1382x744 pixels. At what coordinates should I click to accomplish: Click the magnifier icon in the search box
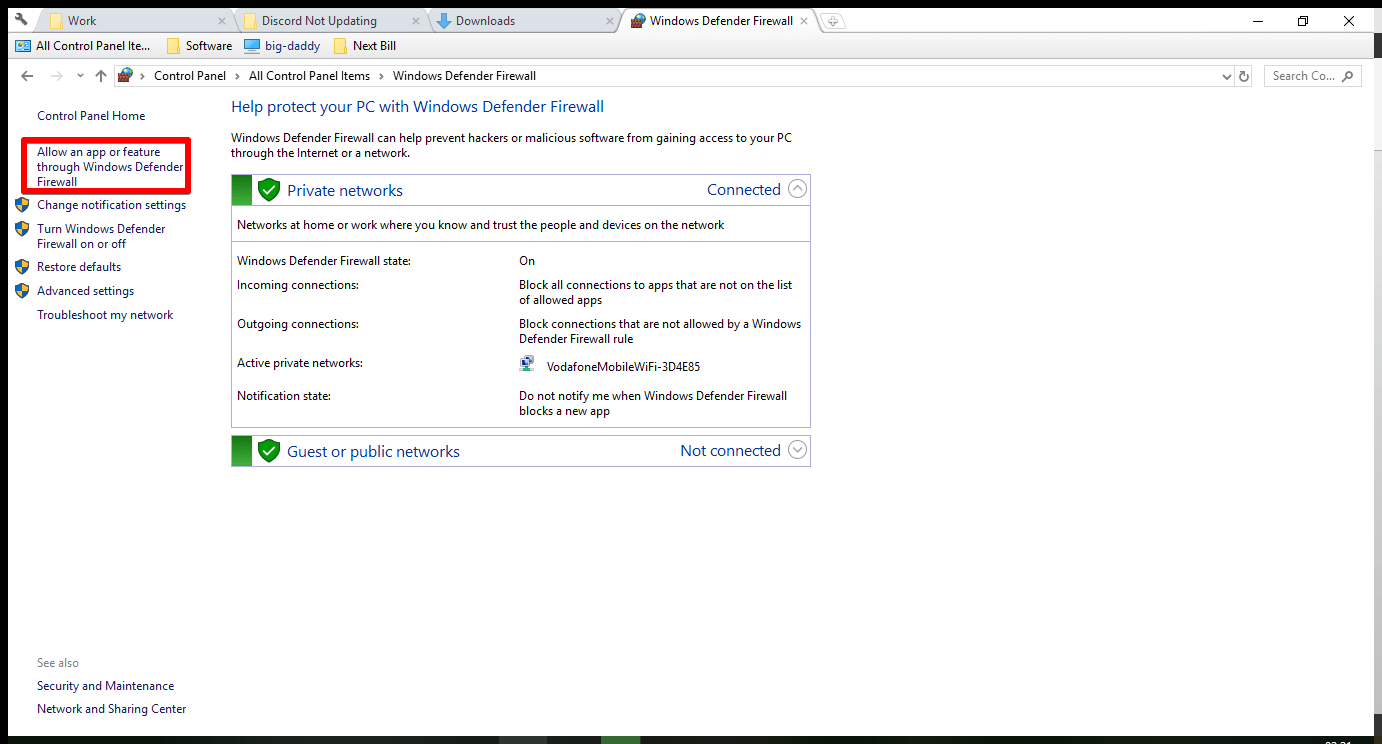pos(1346,75)
